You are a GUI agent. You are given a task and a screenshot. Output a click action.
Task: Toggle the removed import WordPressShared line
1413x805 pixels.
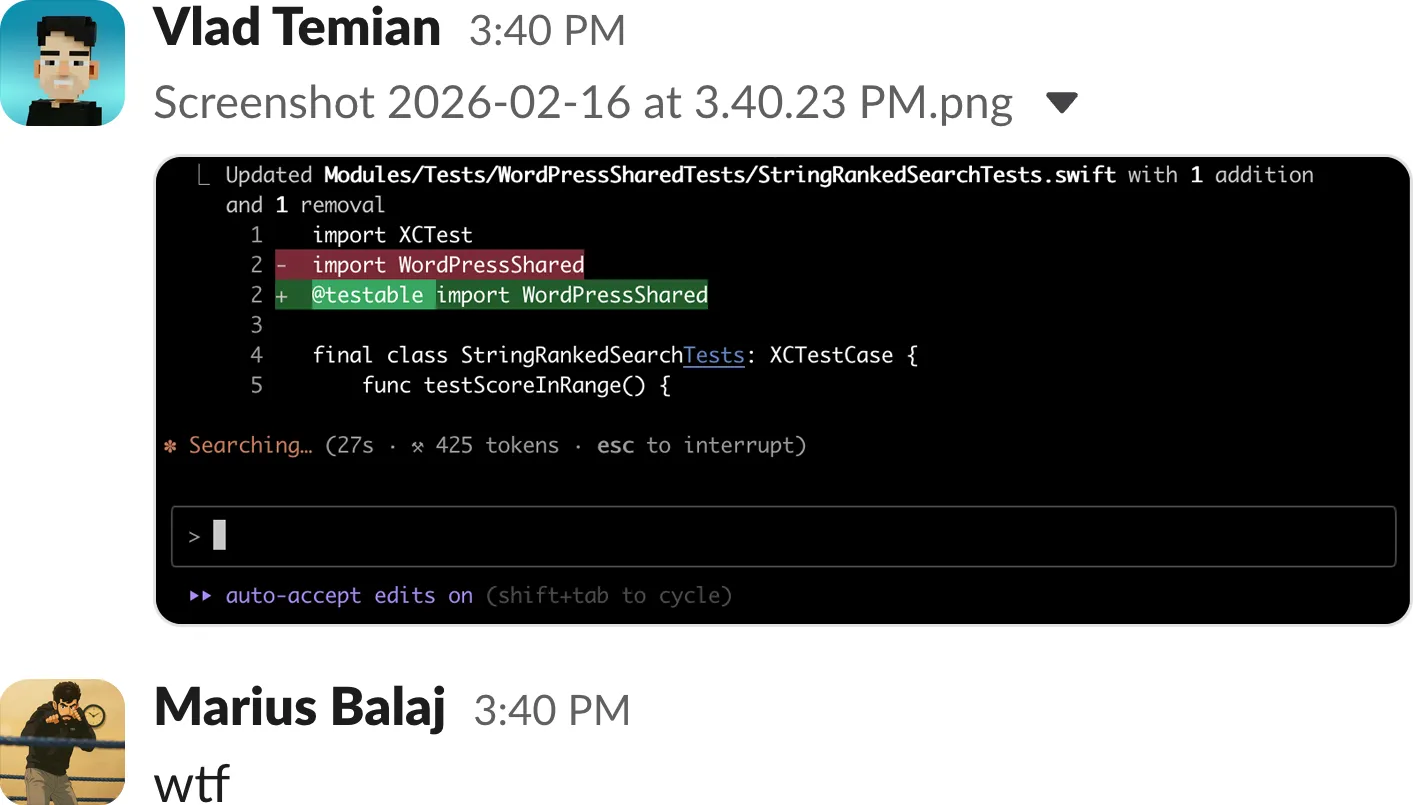pyautogui.click(x=447, y=265)
